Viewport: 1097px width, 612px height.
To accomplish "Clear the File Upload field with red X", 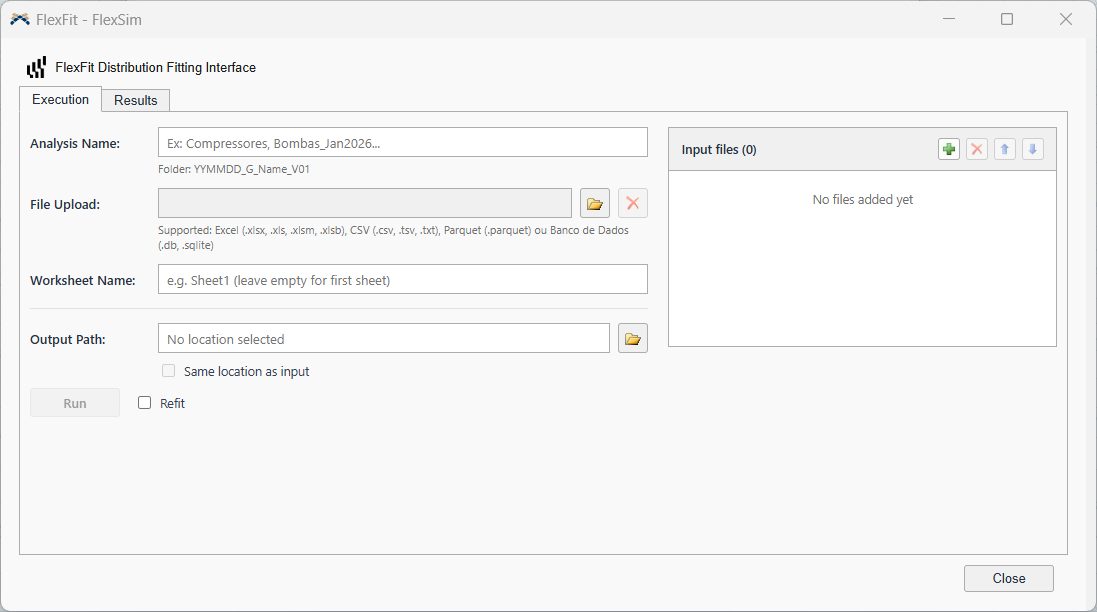I will (x=632, y=204).
